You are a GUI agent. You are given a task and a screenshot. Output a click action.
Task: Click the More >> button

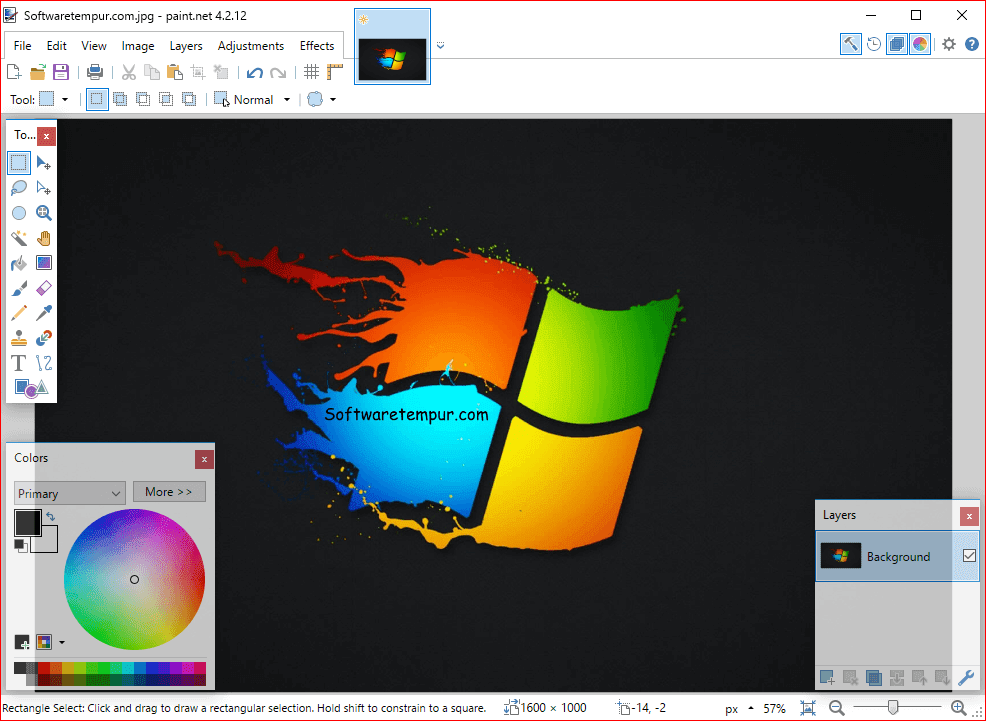[x=169, y=492]
